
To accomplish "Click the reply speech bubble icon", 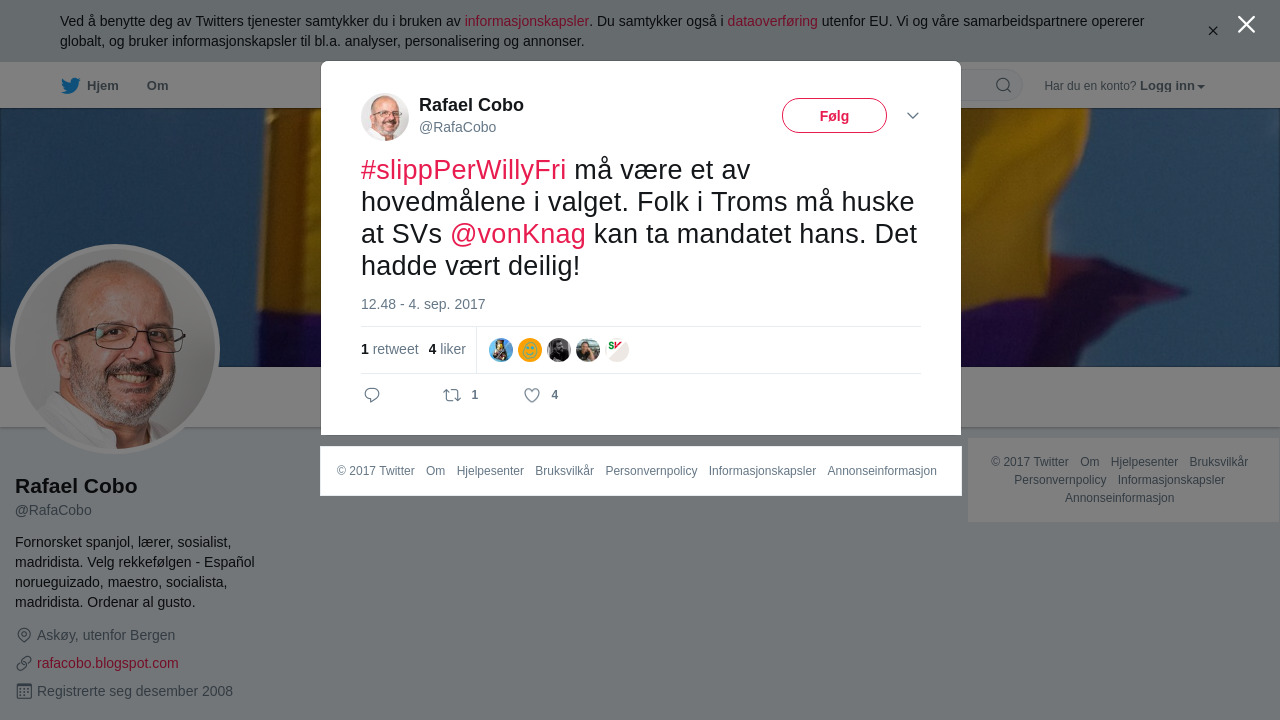I will point(372,395).
